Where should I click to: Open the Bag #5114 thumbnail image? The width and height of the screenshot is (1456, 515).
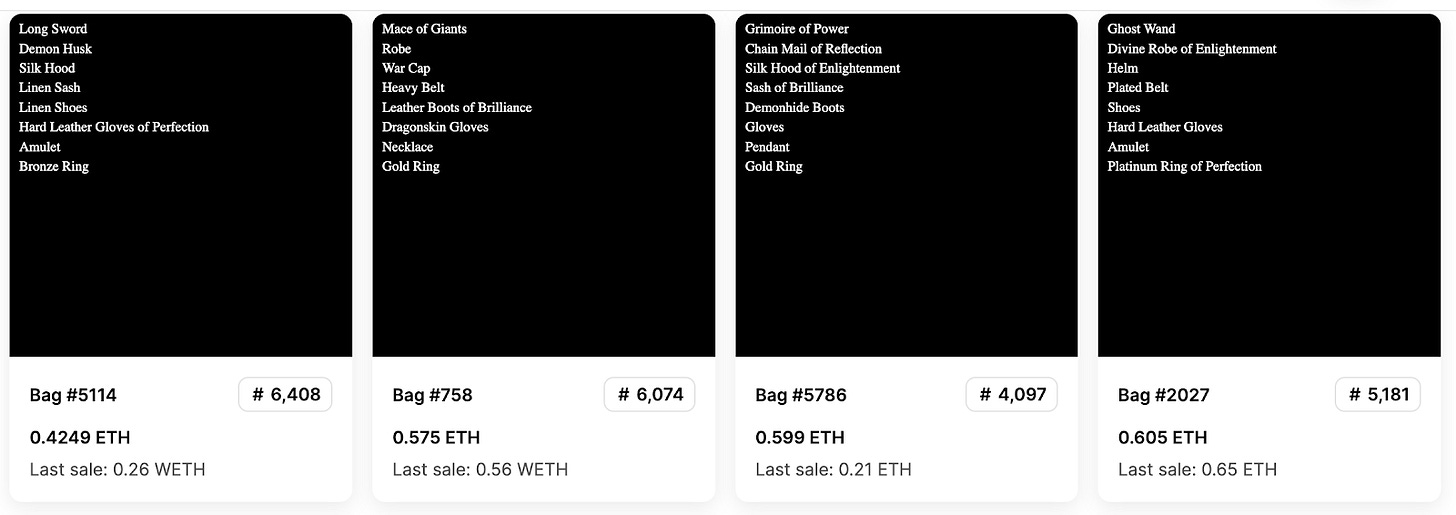(x=180, y=185)
